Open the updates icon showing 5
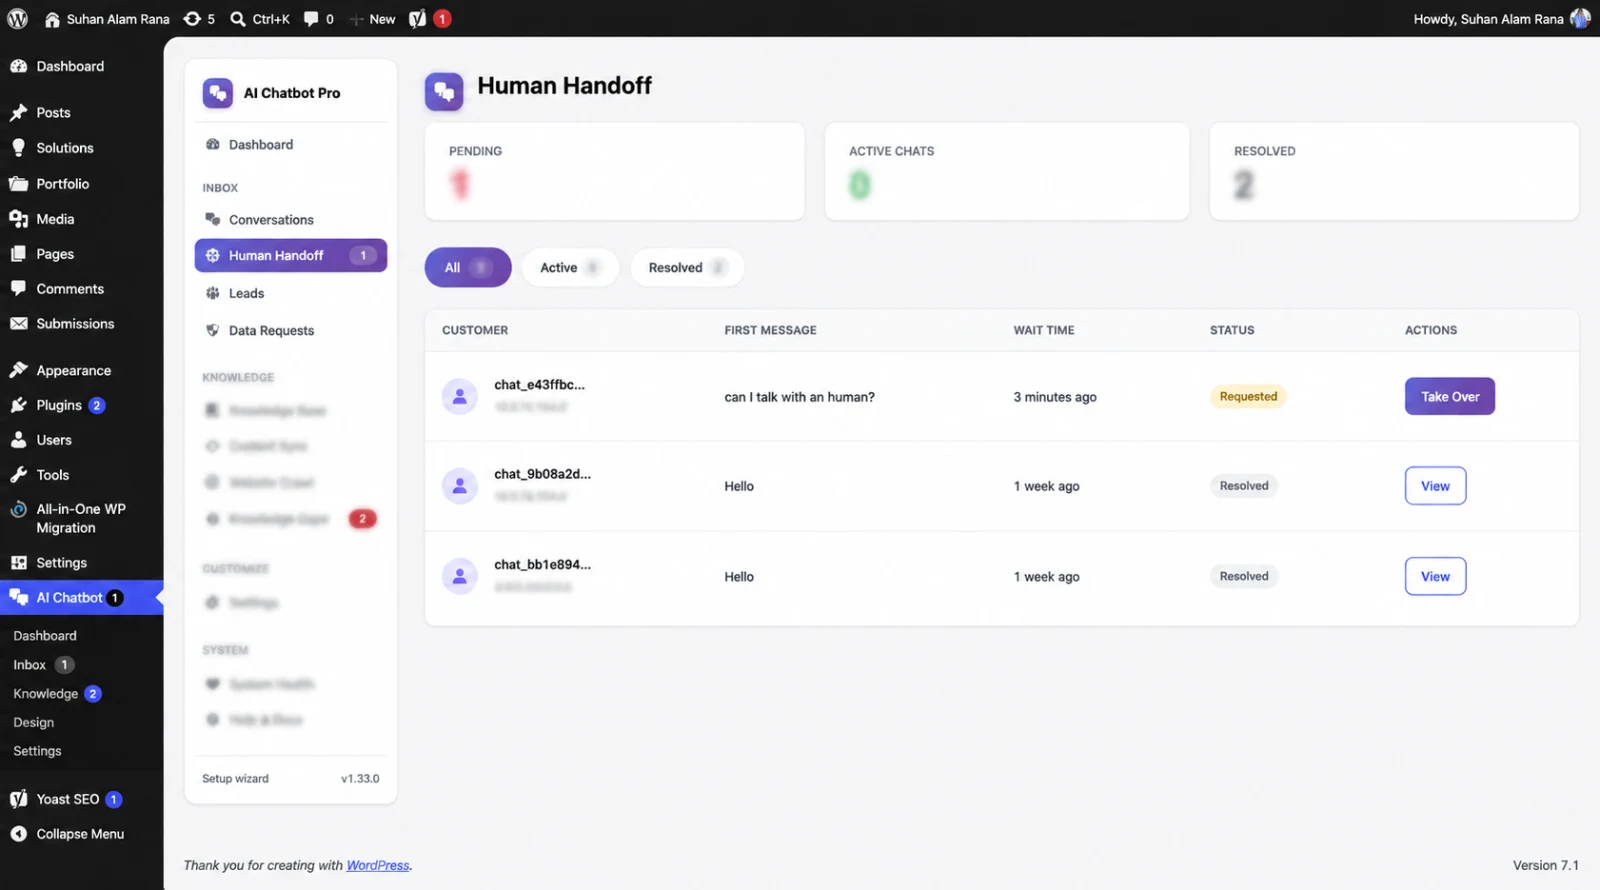The image size is (1600, 890). click(192, 19)
